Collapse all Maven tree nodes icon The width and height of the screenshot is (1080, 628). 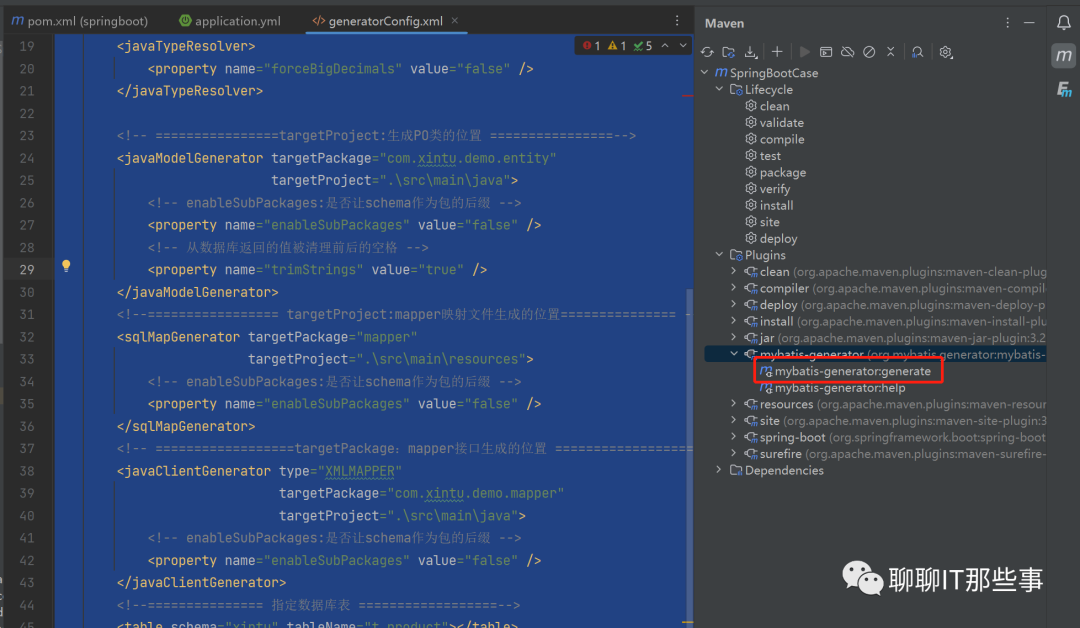[891, 52]
